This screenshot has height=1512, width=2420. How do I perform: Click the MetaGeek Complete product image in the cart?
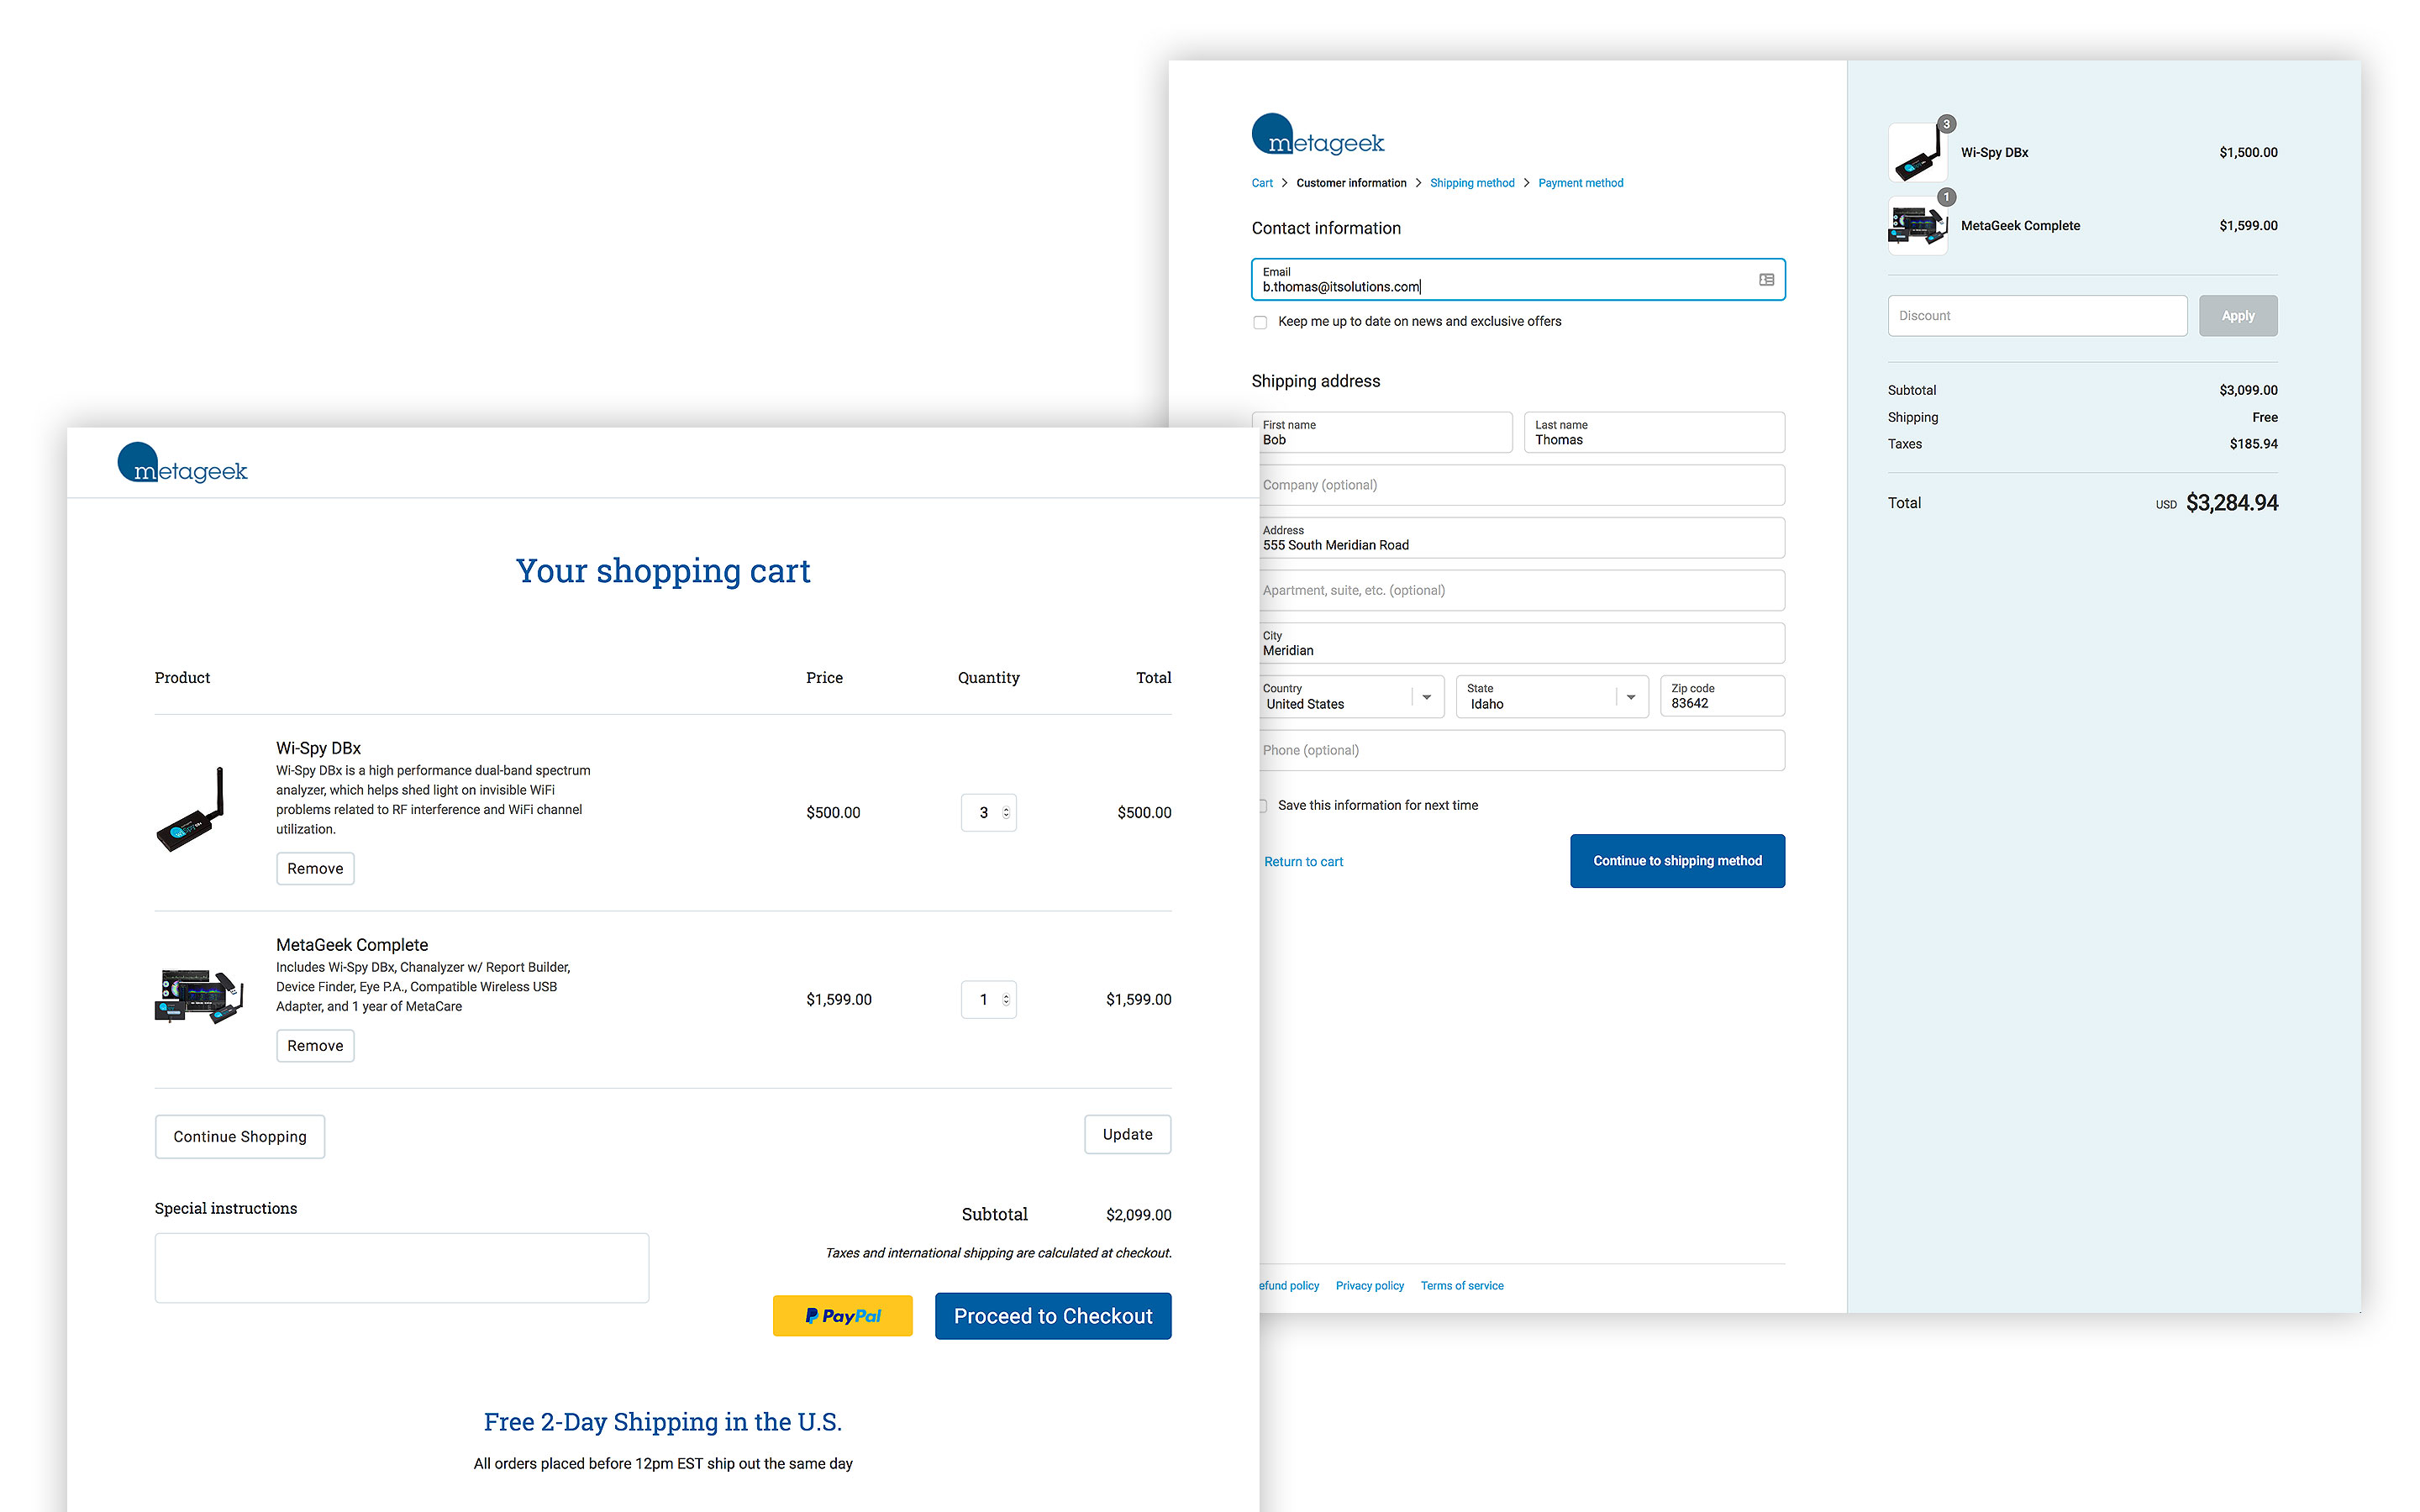click(x=199, y=996)
